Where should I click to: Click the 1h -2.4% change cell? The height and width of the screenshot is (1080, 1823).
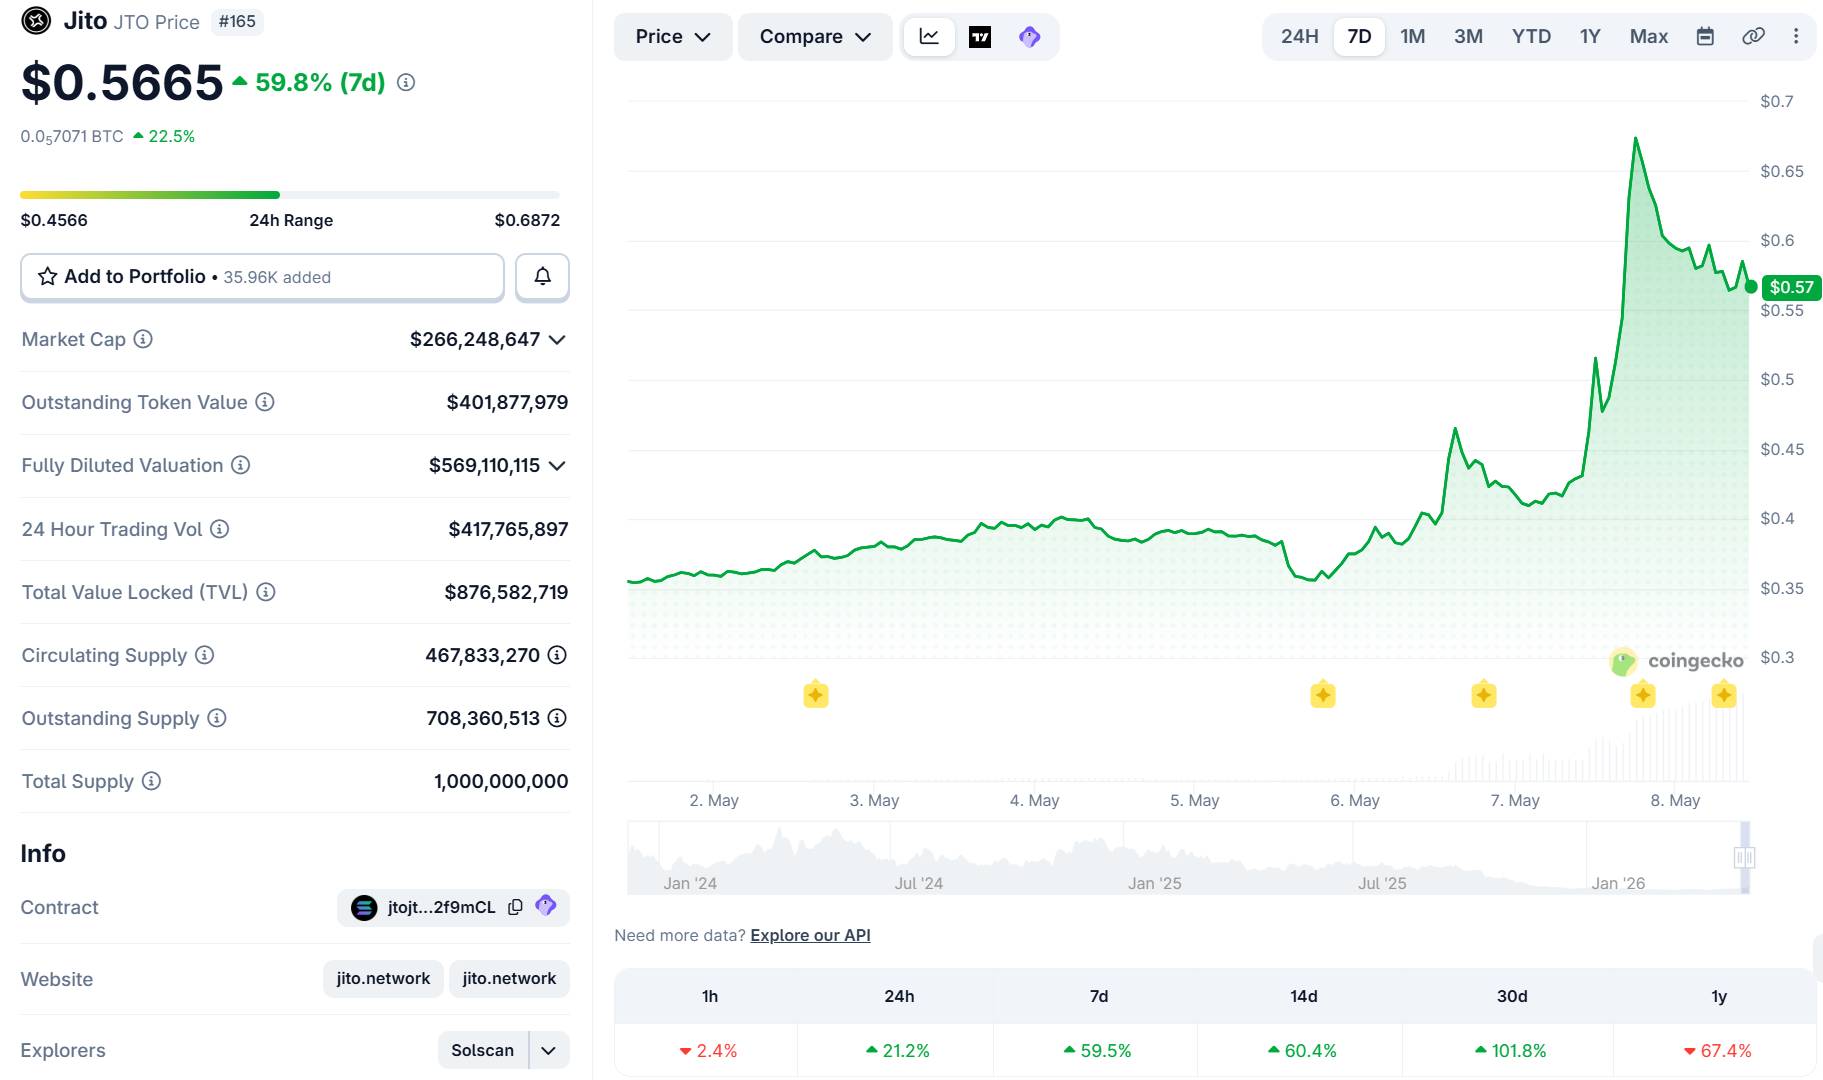709,1050
